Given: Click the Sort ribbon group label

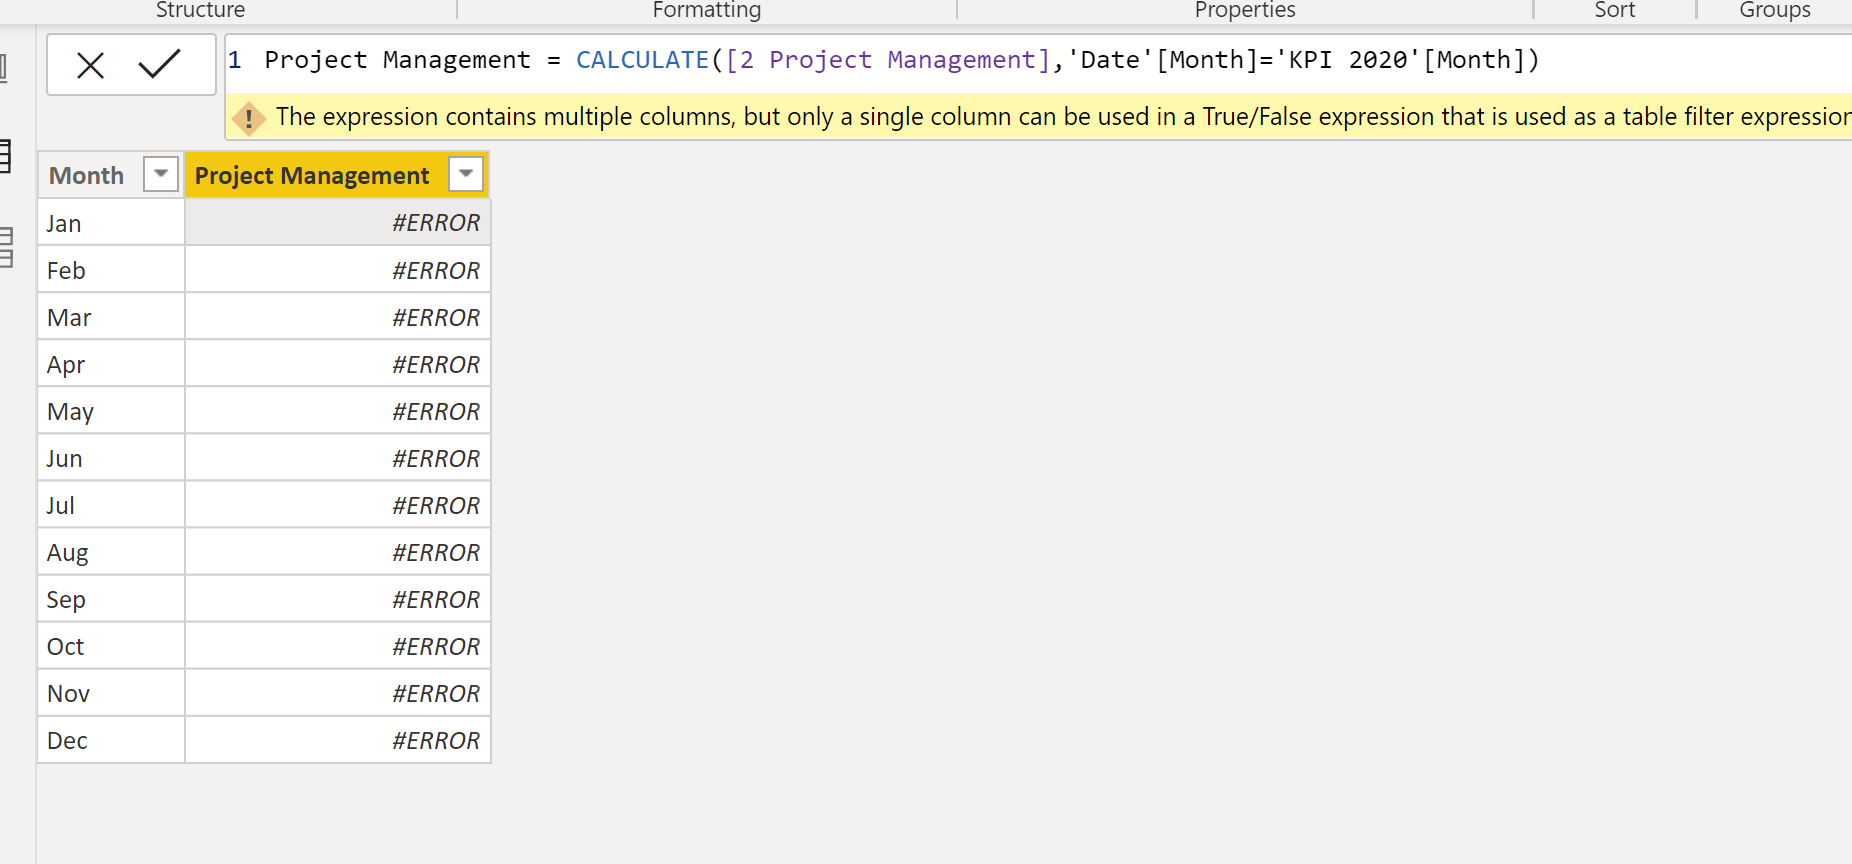Looking at the screenshot, I should coord(1614,10).
